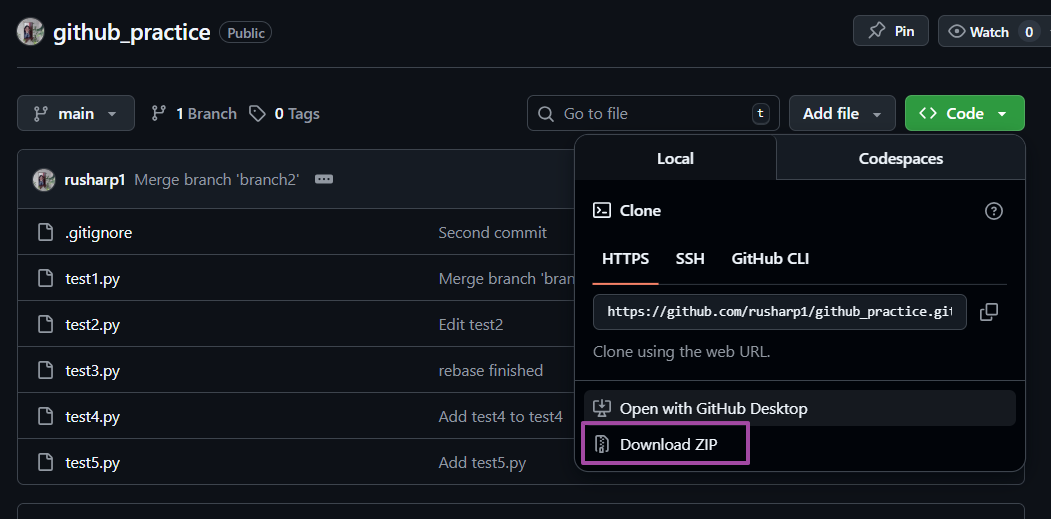Open the .gitignore file

coord(99,233)
